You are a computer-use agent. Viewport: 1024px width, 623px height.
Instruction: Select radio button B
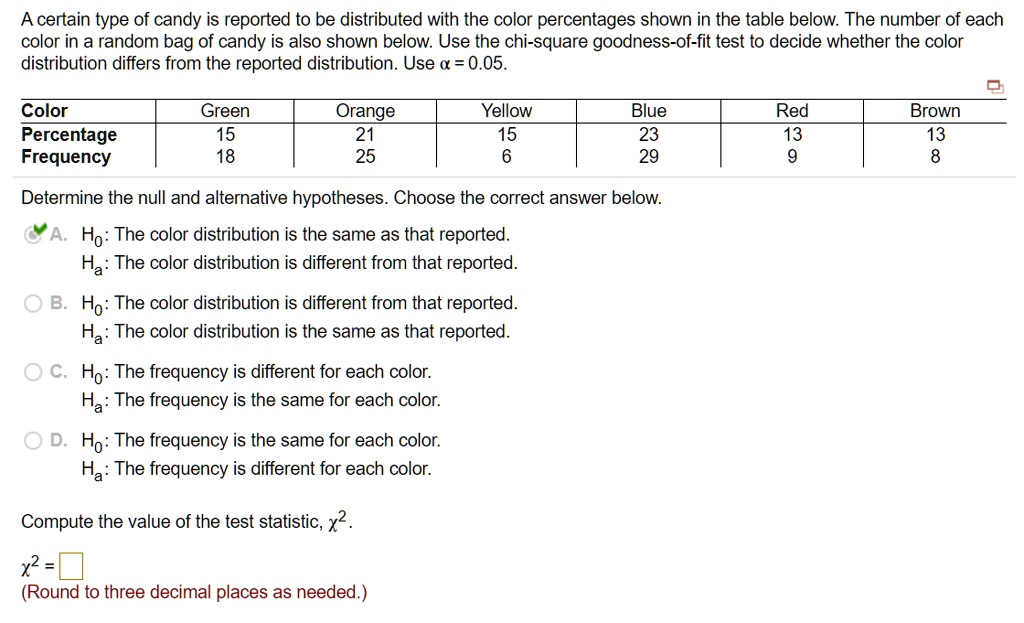pos(31,303)
